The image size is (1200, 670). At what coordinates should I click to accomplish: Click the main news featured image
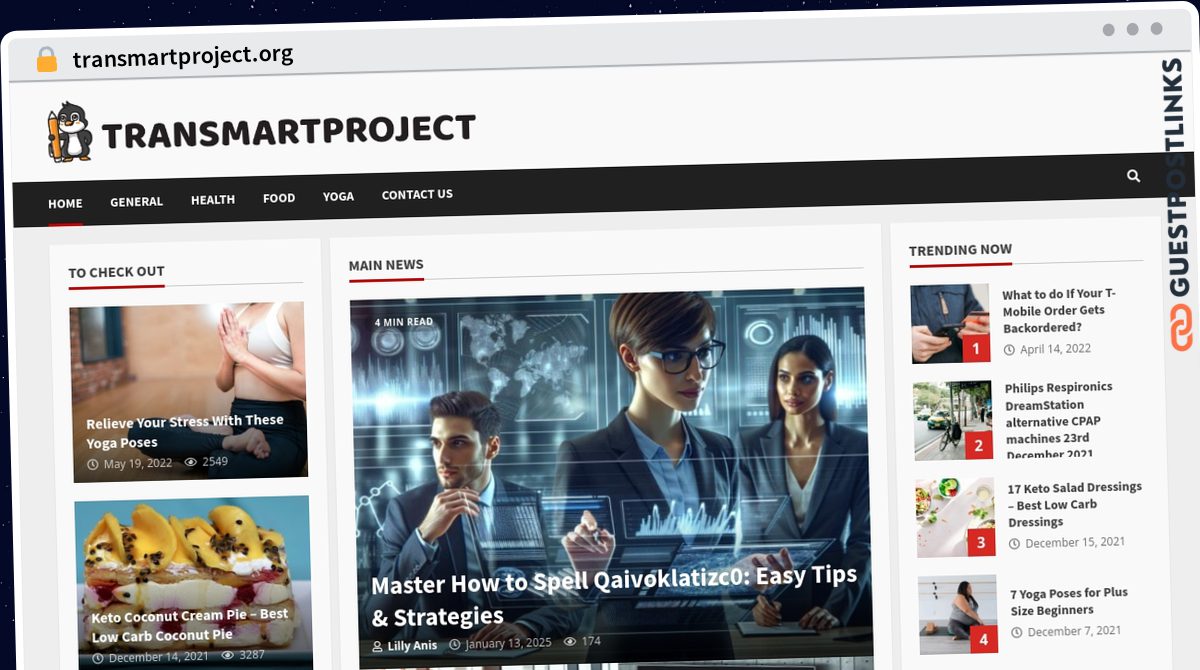point(610,478)
